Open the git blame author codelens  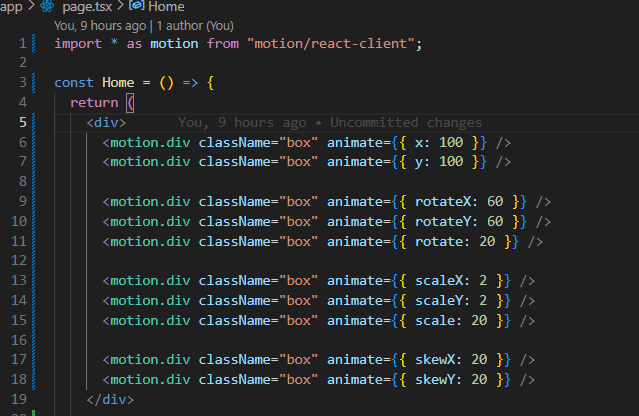[x=144, y=26]
